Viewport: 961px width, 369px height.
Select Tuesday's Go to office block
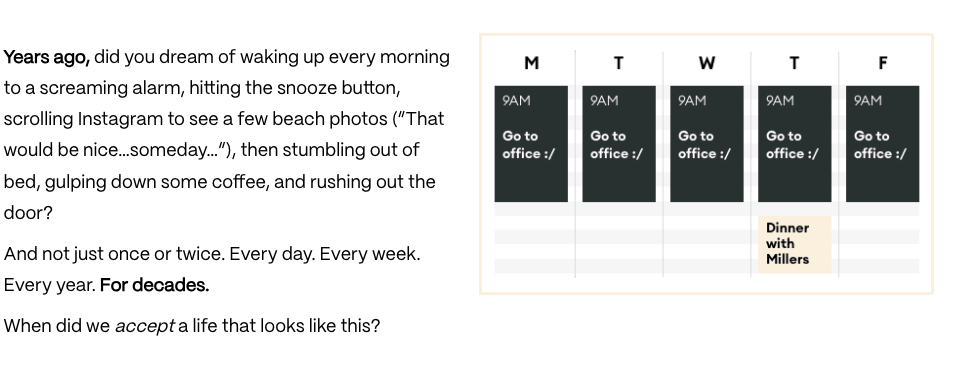(619, 143)
